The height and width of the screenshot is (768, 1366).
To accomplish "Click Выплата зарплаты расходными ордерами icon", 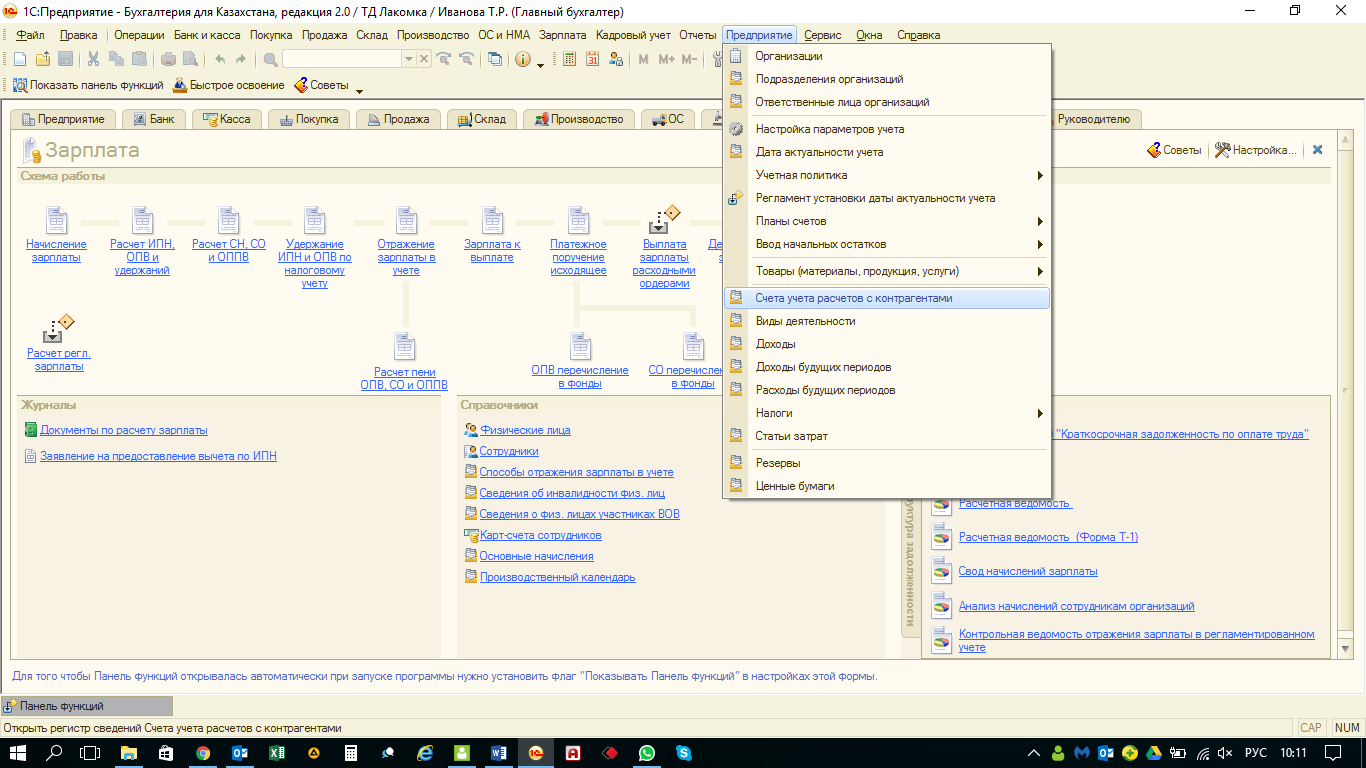I will 665,219.
